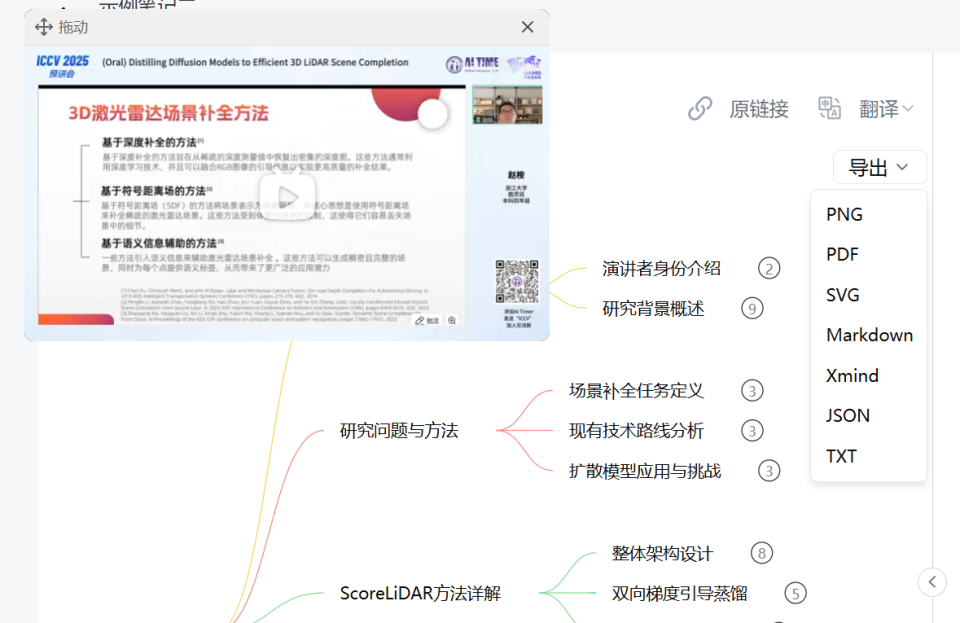Choose PDF from the export options
960x623 pixels.
point(842,254)
